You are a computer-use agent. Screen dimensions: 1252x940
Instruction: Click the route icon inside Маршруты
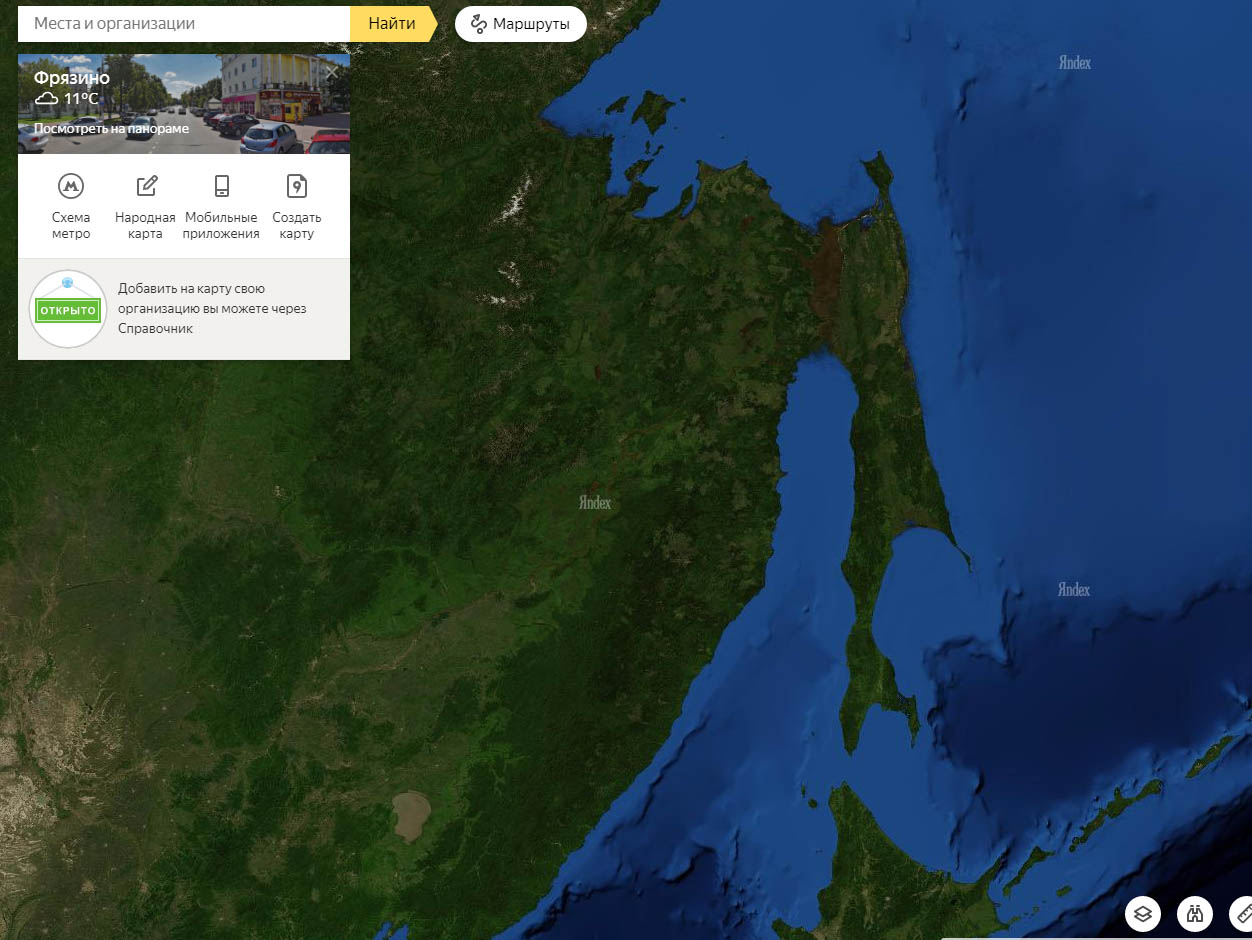point(479,24)
